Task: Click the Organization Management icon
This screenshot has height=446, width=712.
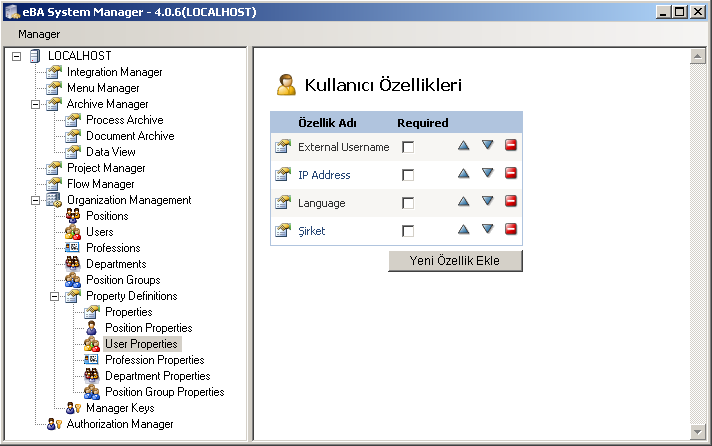Action: (54, 200)
